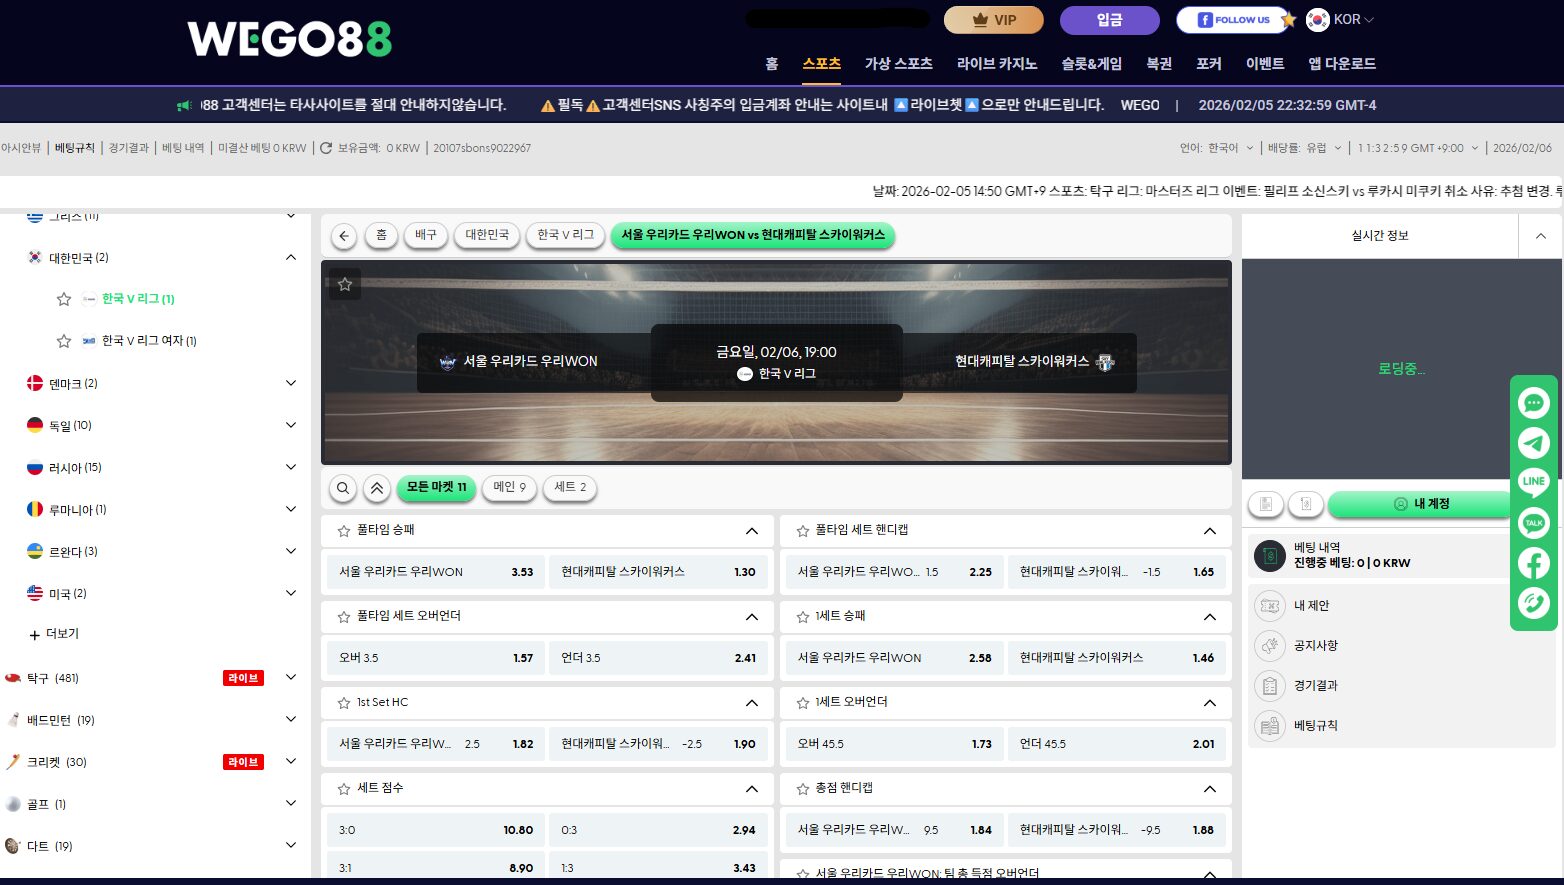Open Telegram via the floating sidebar icon
Viewport: 1564px width, 885px height.
(1533, 443)
